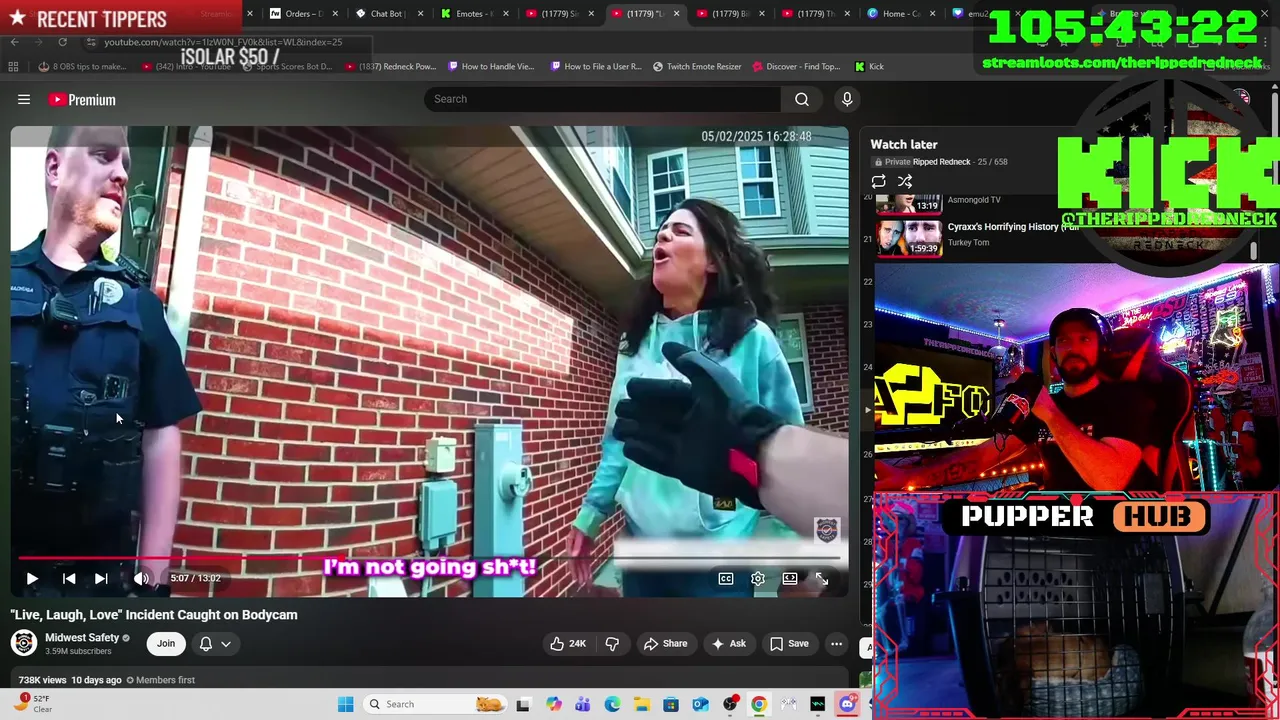Click the Join membership button

tap(166, 644)
